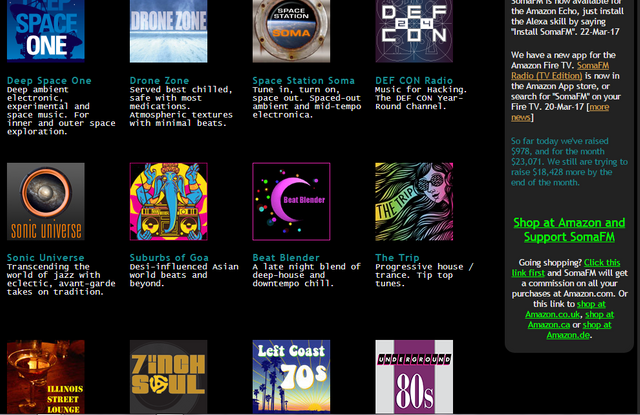Click the Amazon Echo Alexa skill news text
640x415 pixels.
[567, 16]
